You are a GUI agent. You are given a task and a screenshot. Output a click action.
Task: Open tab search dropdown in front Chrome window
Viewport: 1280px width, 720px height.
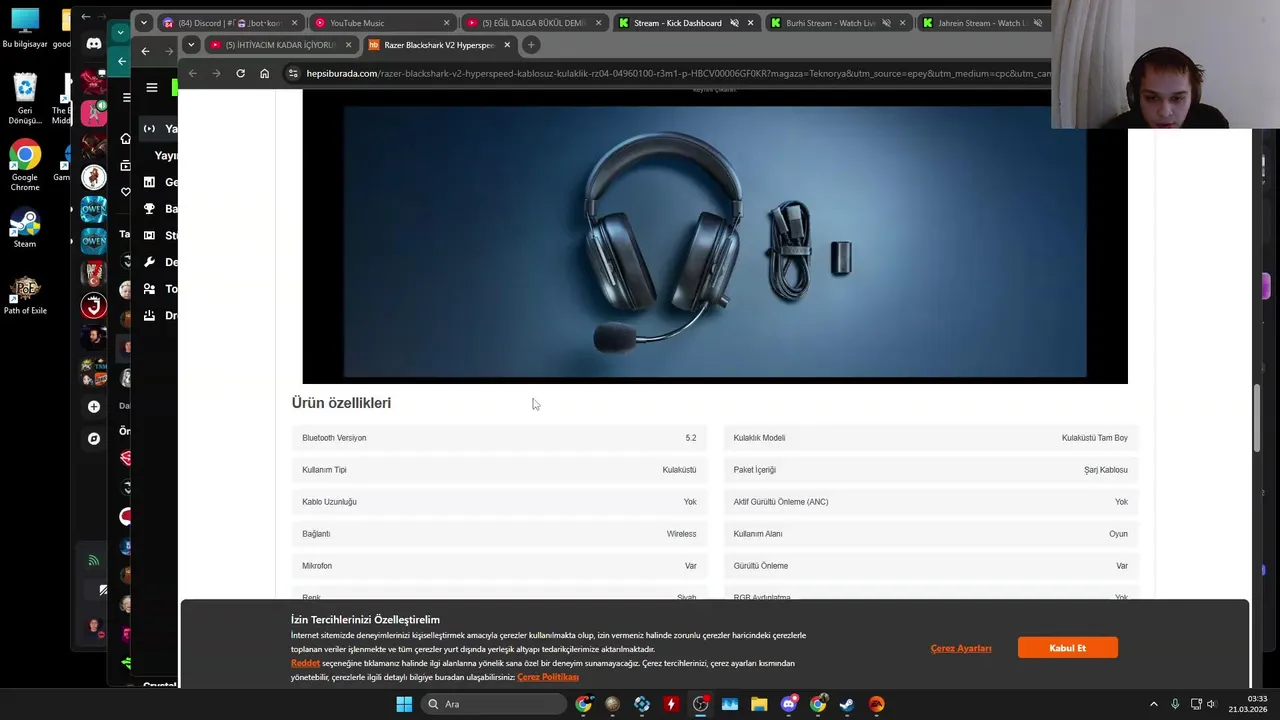coord(190,45)
